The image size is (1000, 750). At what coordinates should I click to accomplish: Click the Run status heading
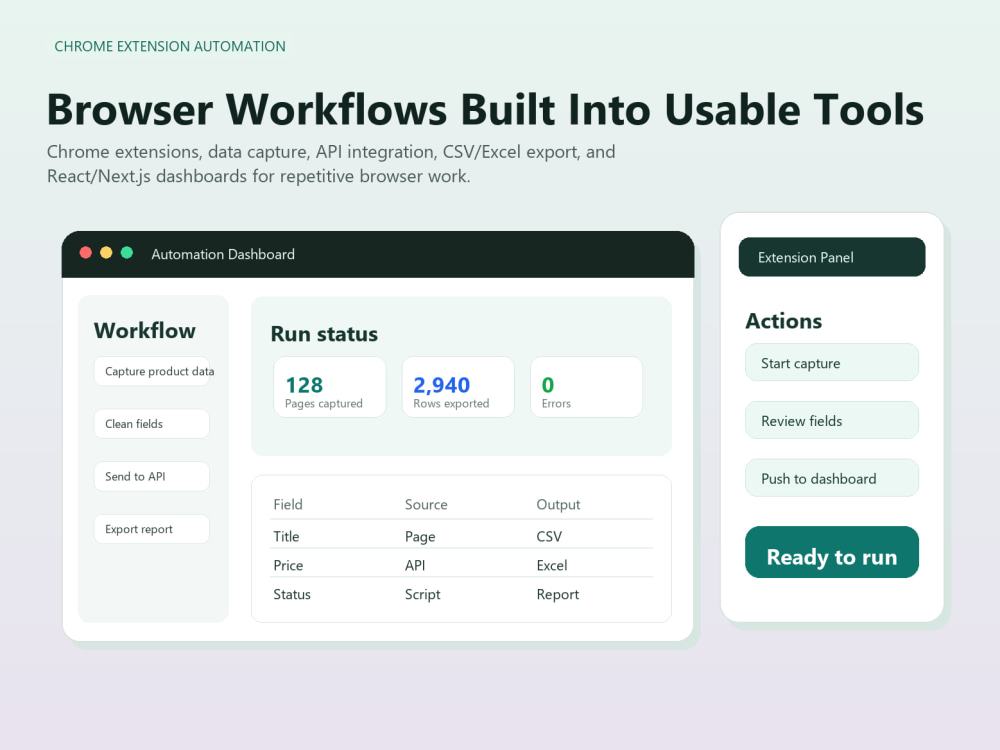[x=324, y=334]
